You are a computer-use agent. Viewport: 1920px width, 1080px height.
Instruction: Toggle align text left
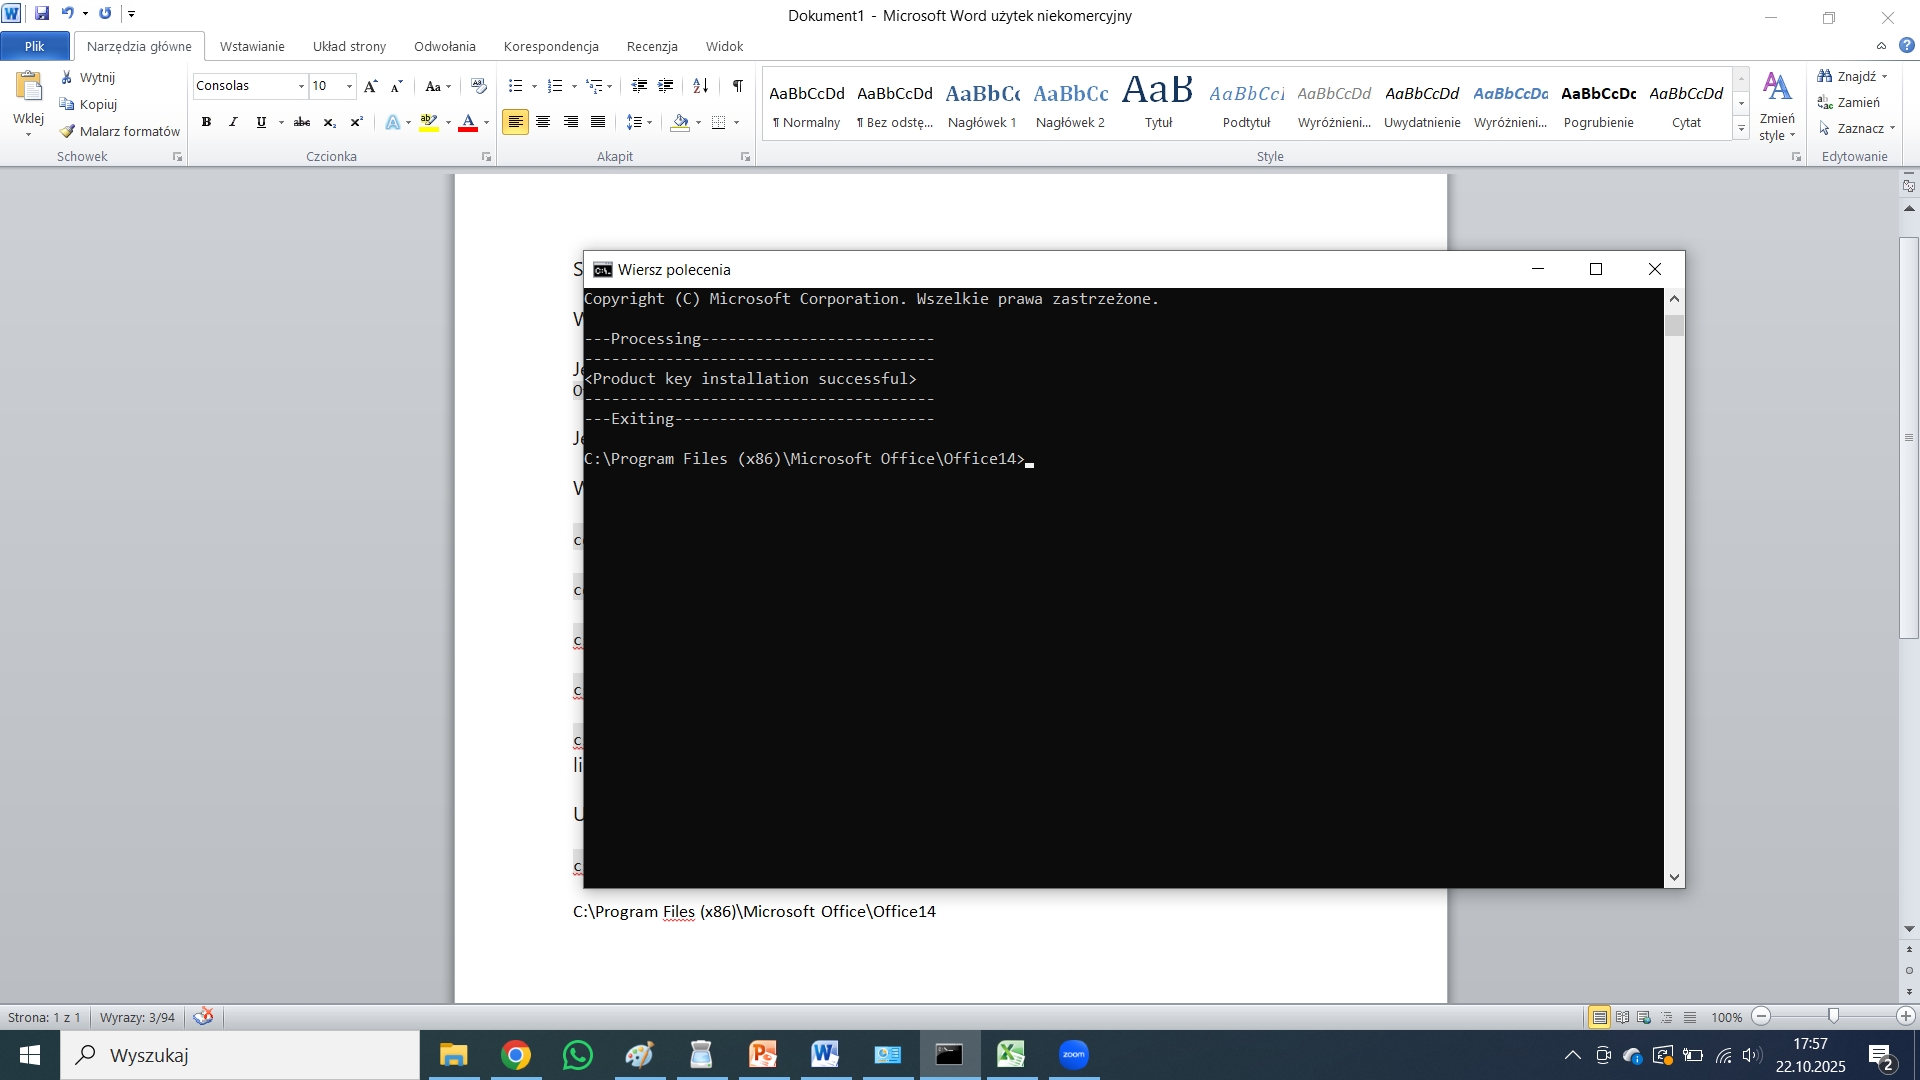point(515,122)
